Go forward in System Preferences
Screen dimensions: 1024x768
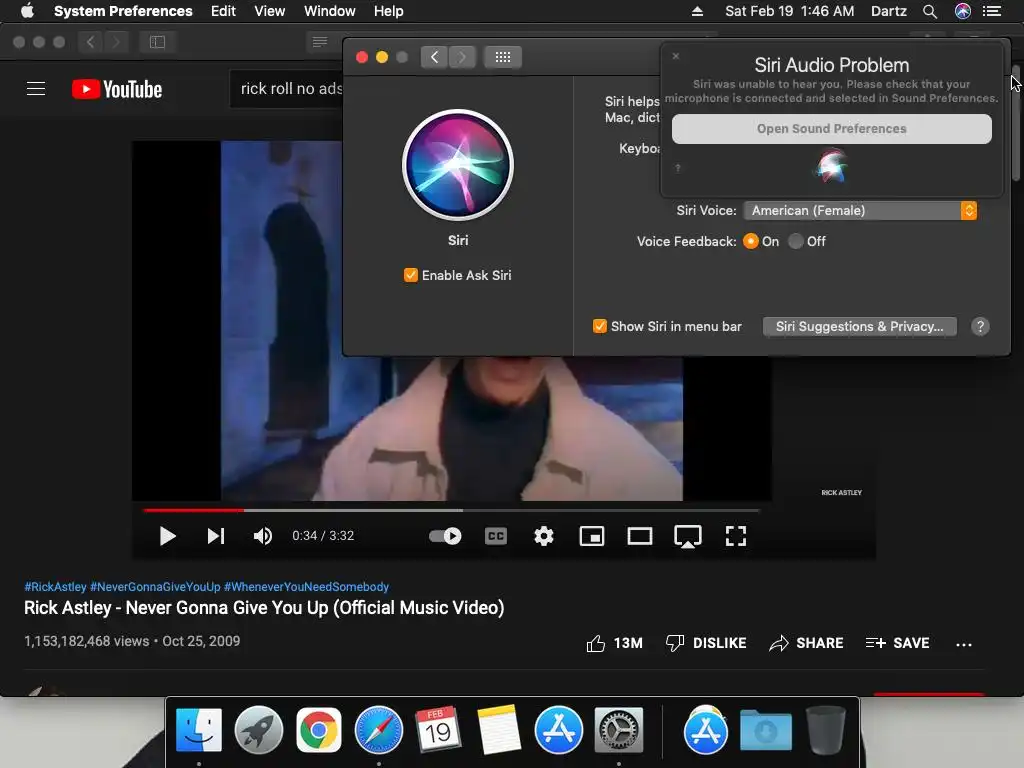(462, 57)
